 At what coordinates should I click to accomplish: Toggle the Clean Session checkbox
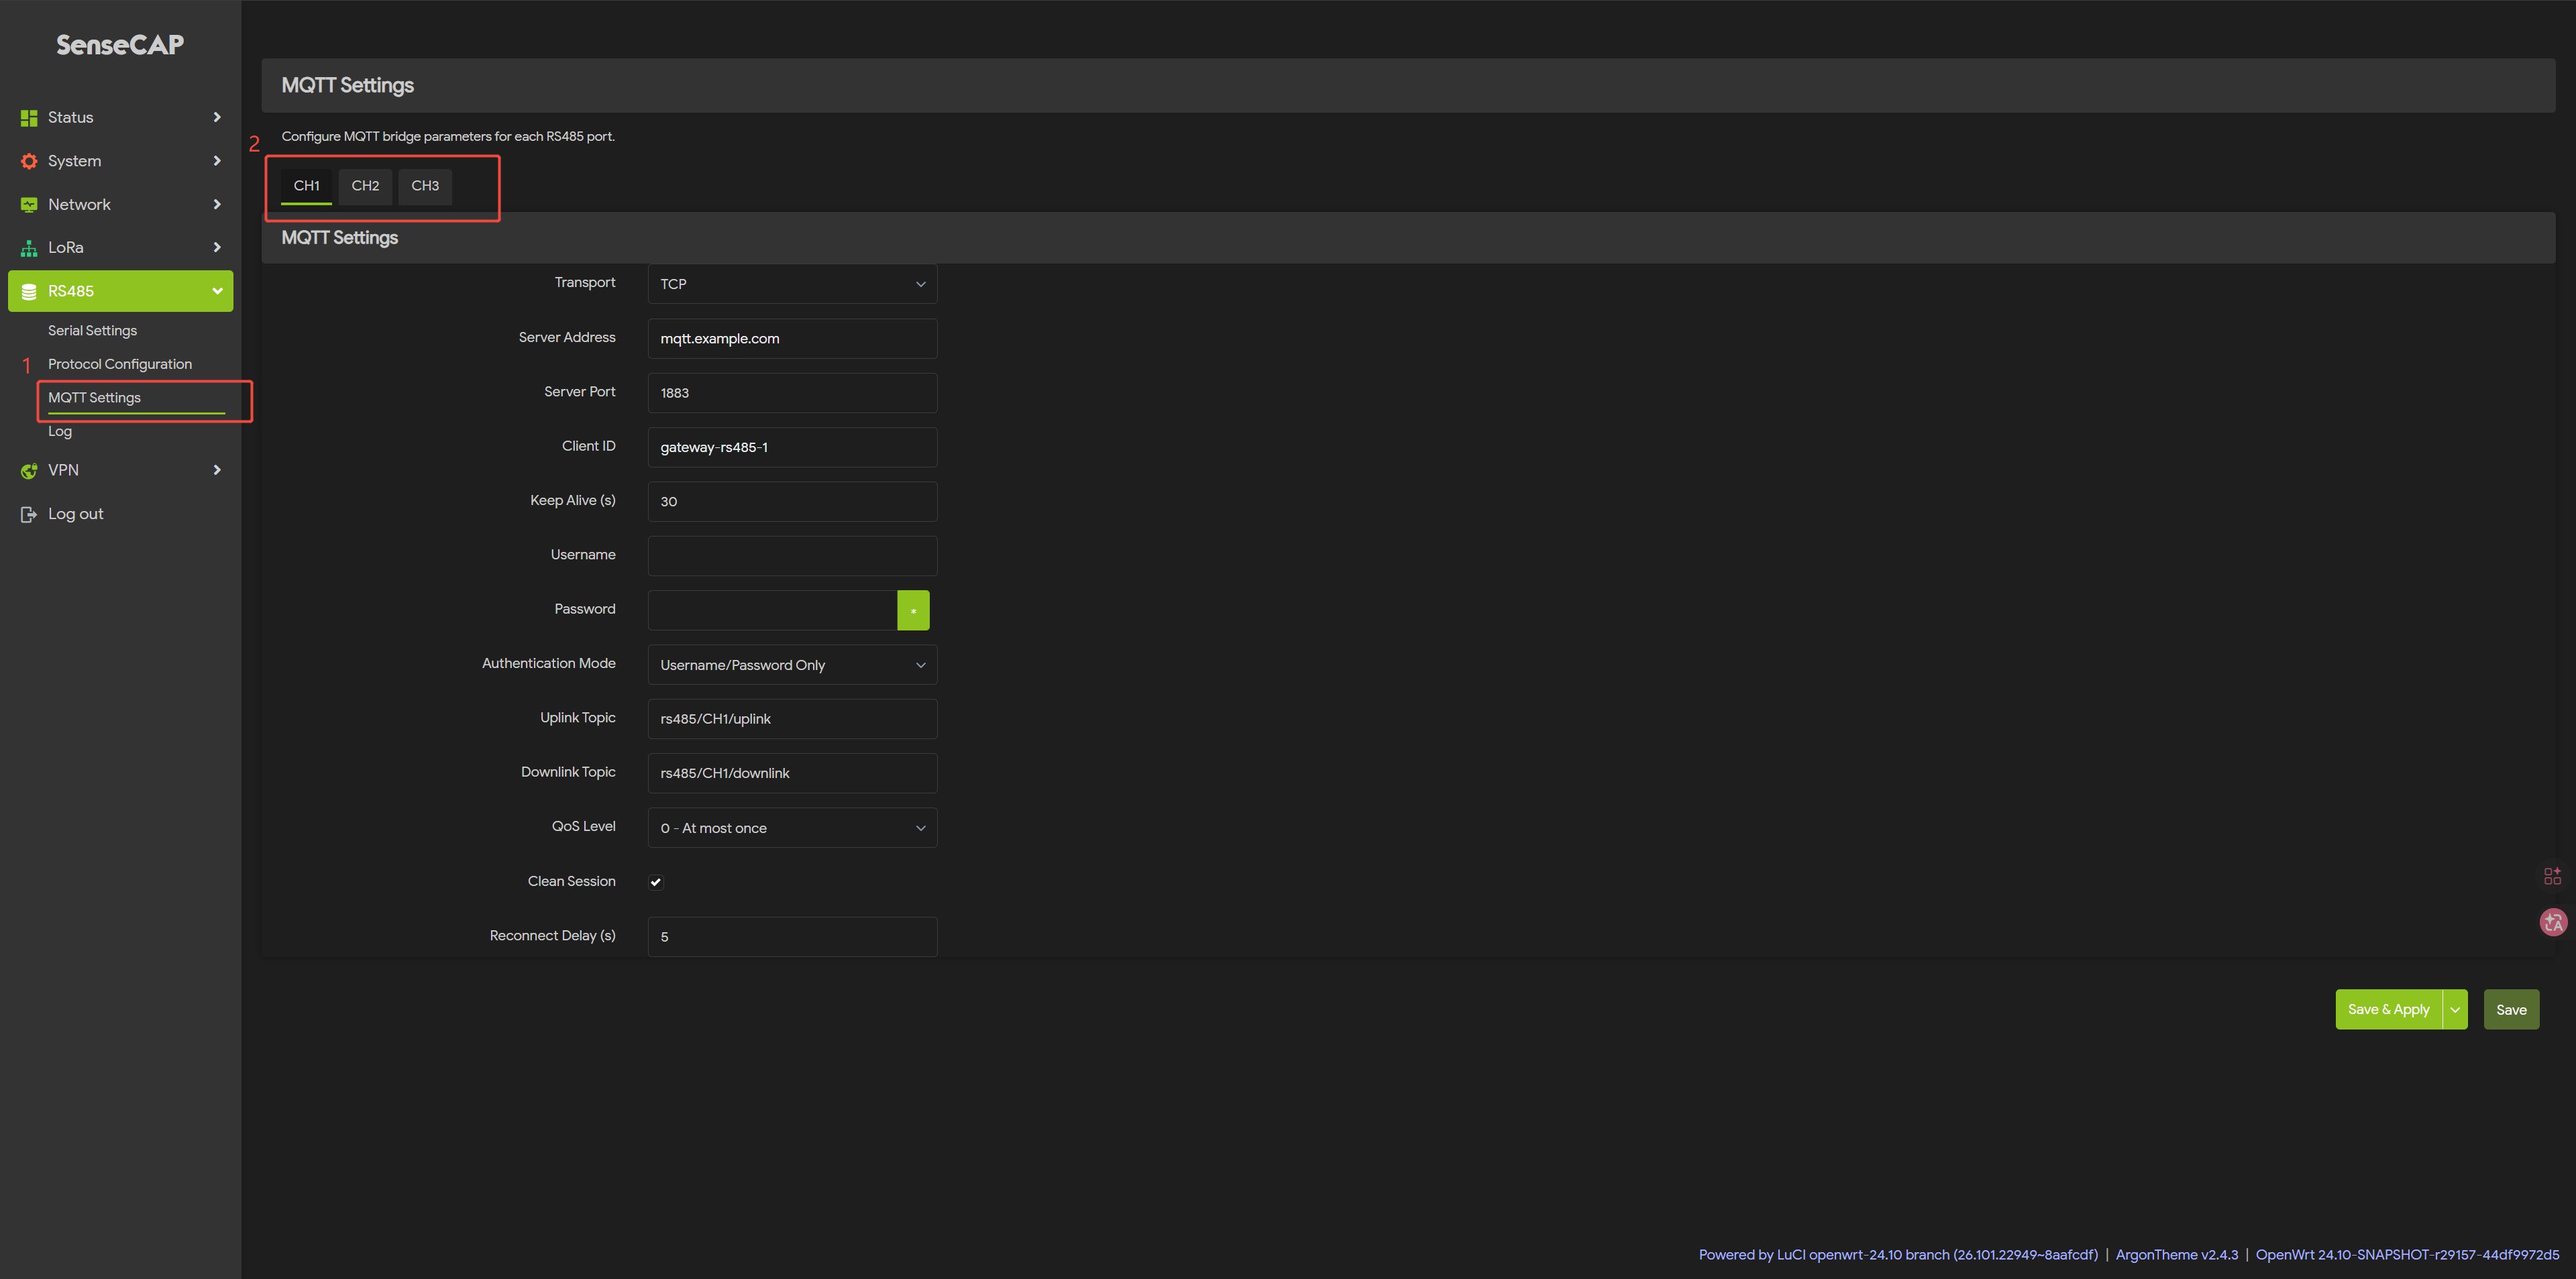point(656,882)
